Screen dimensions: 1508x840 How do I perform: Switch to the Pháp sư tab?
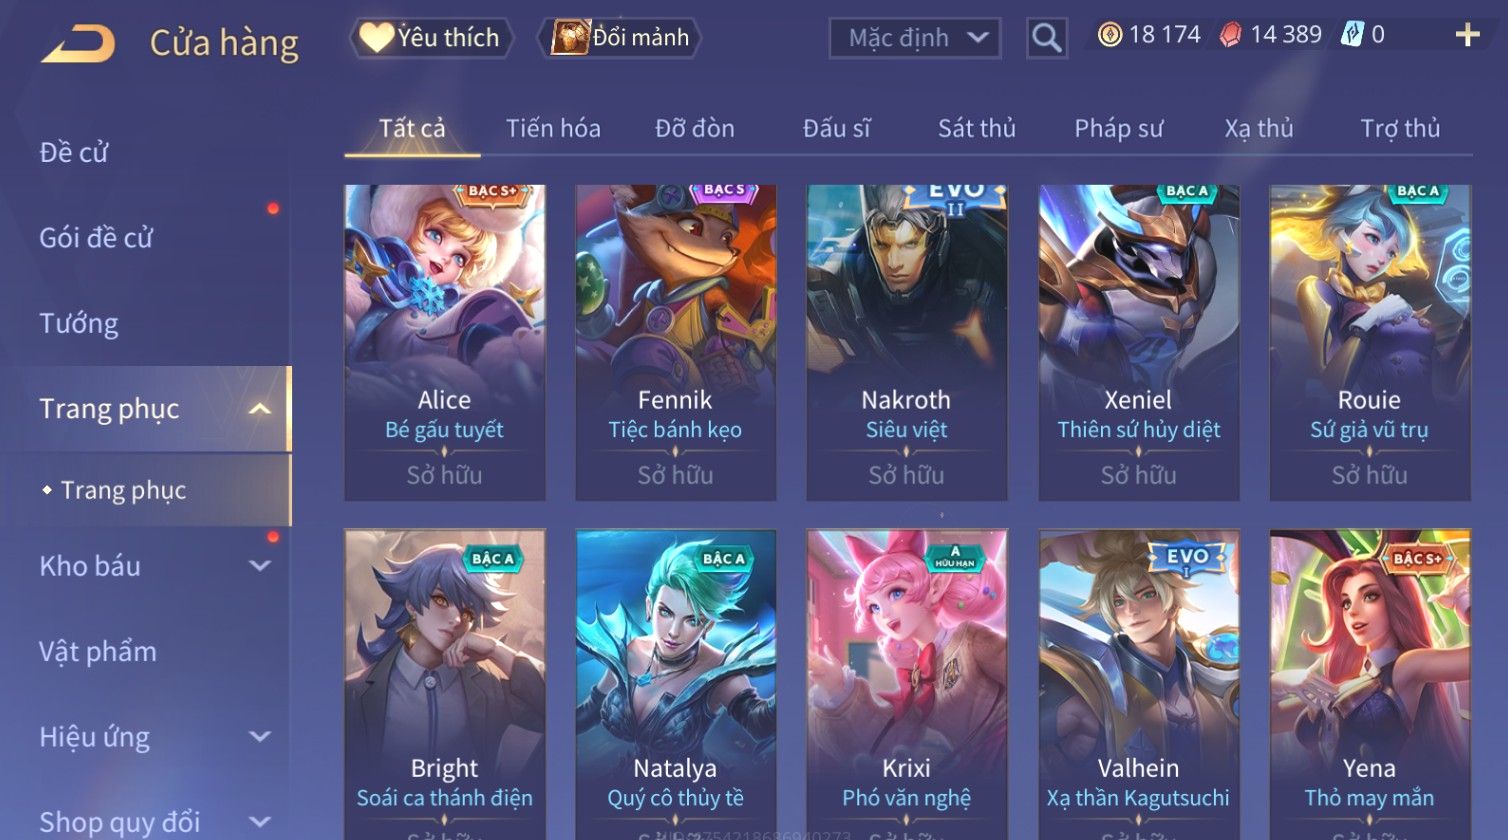(x=1119, y=128)
